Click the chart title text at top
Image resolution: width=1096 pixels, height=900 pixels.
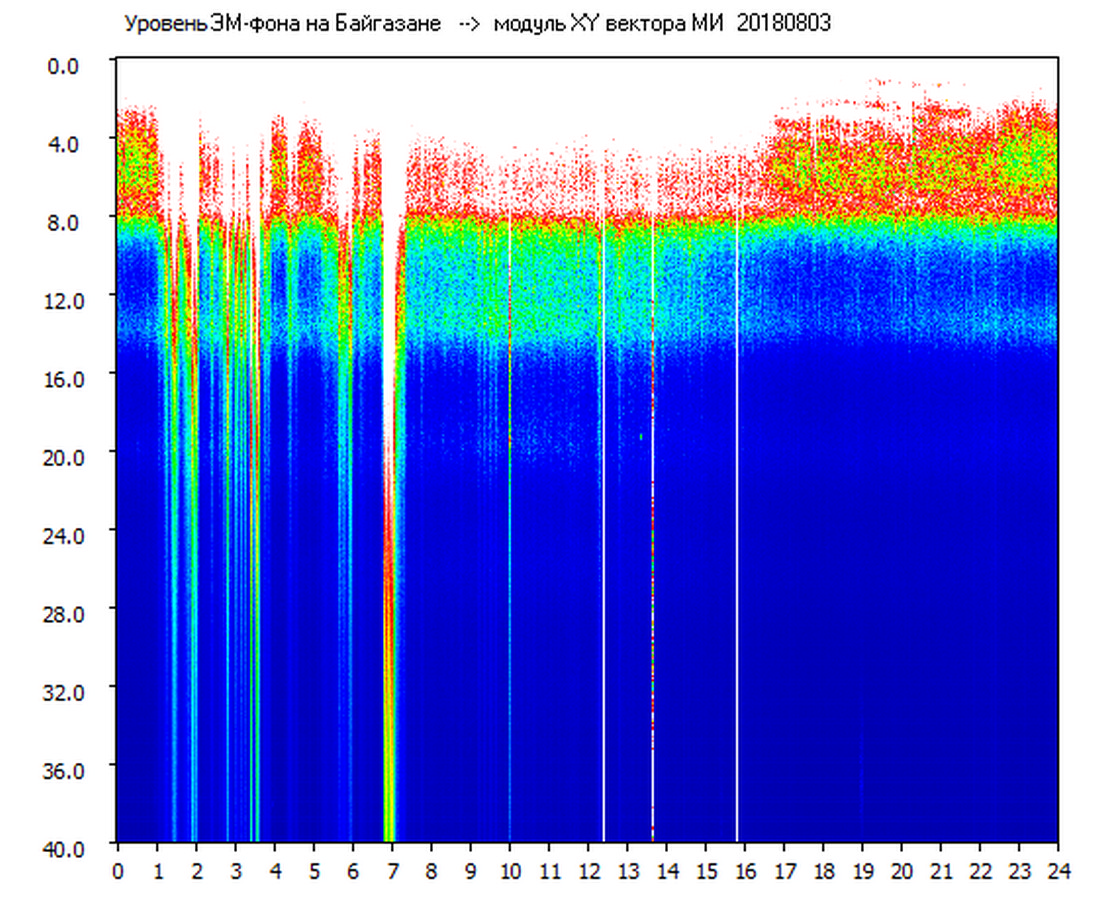click(477, 24)
